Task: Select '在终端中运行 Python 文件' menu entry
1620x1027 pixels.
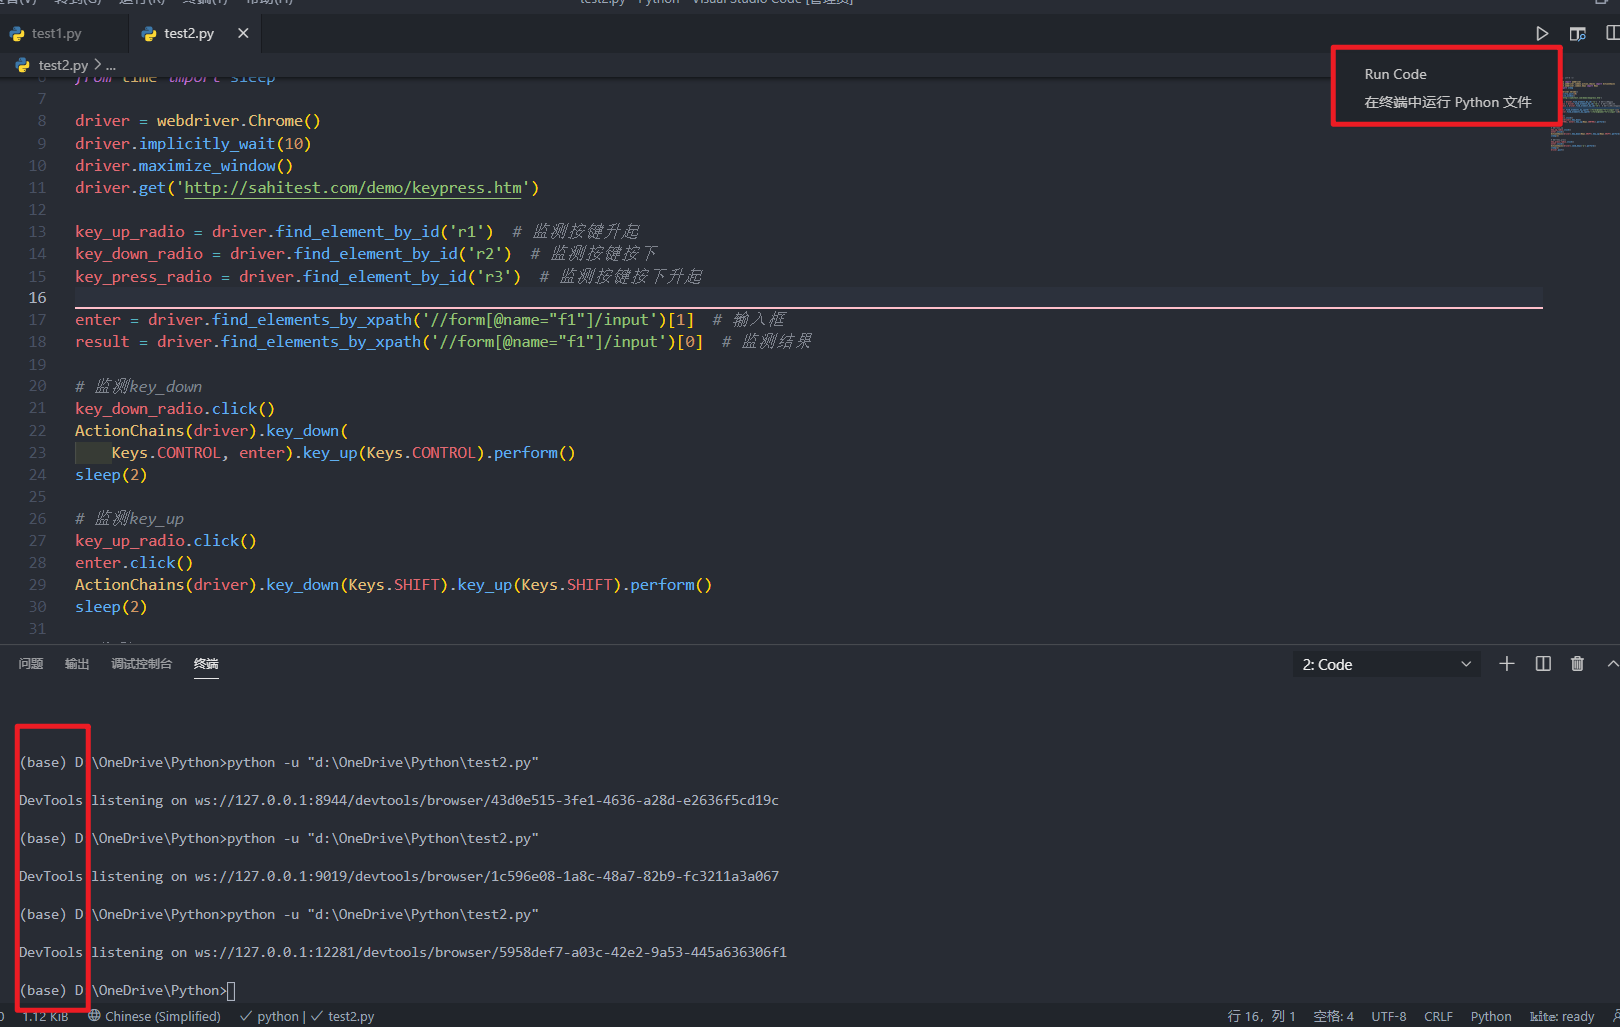Action: [x=1447, y=102]
